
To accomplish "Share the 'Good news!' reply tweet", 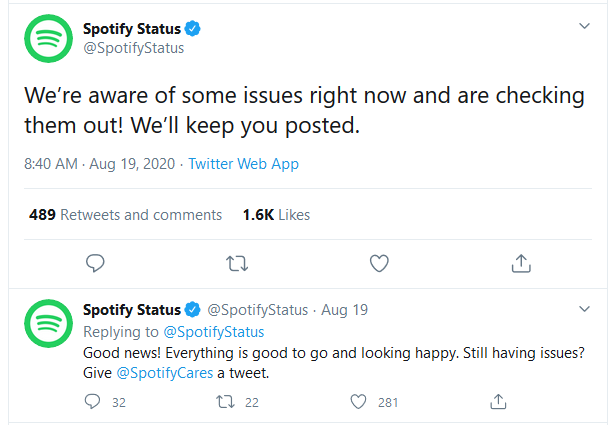I will [498, 401].
